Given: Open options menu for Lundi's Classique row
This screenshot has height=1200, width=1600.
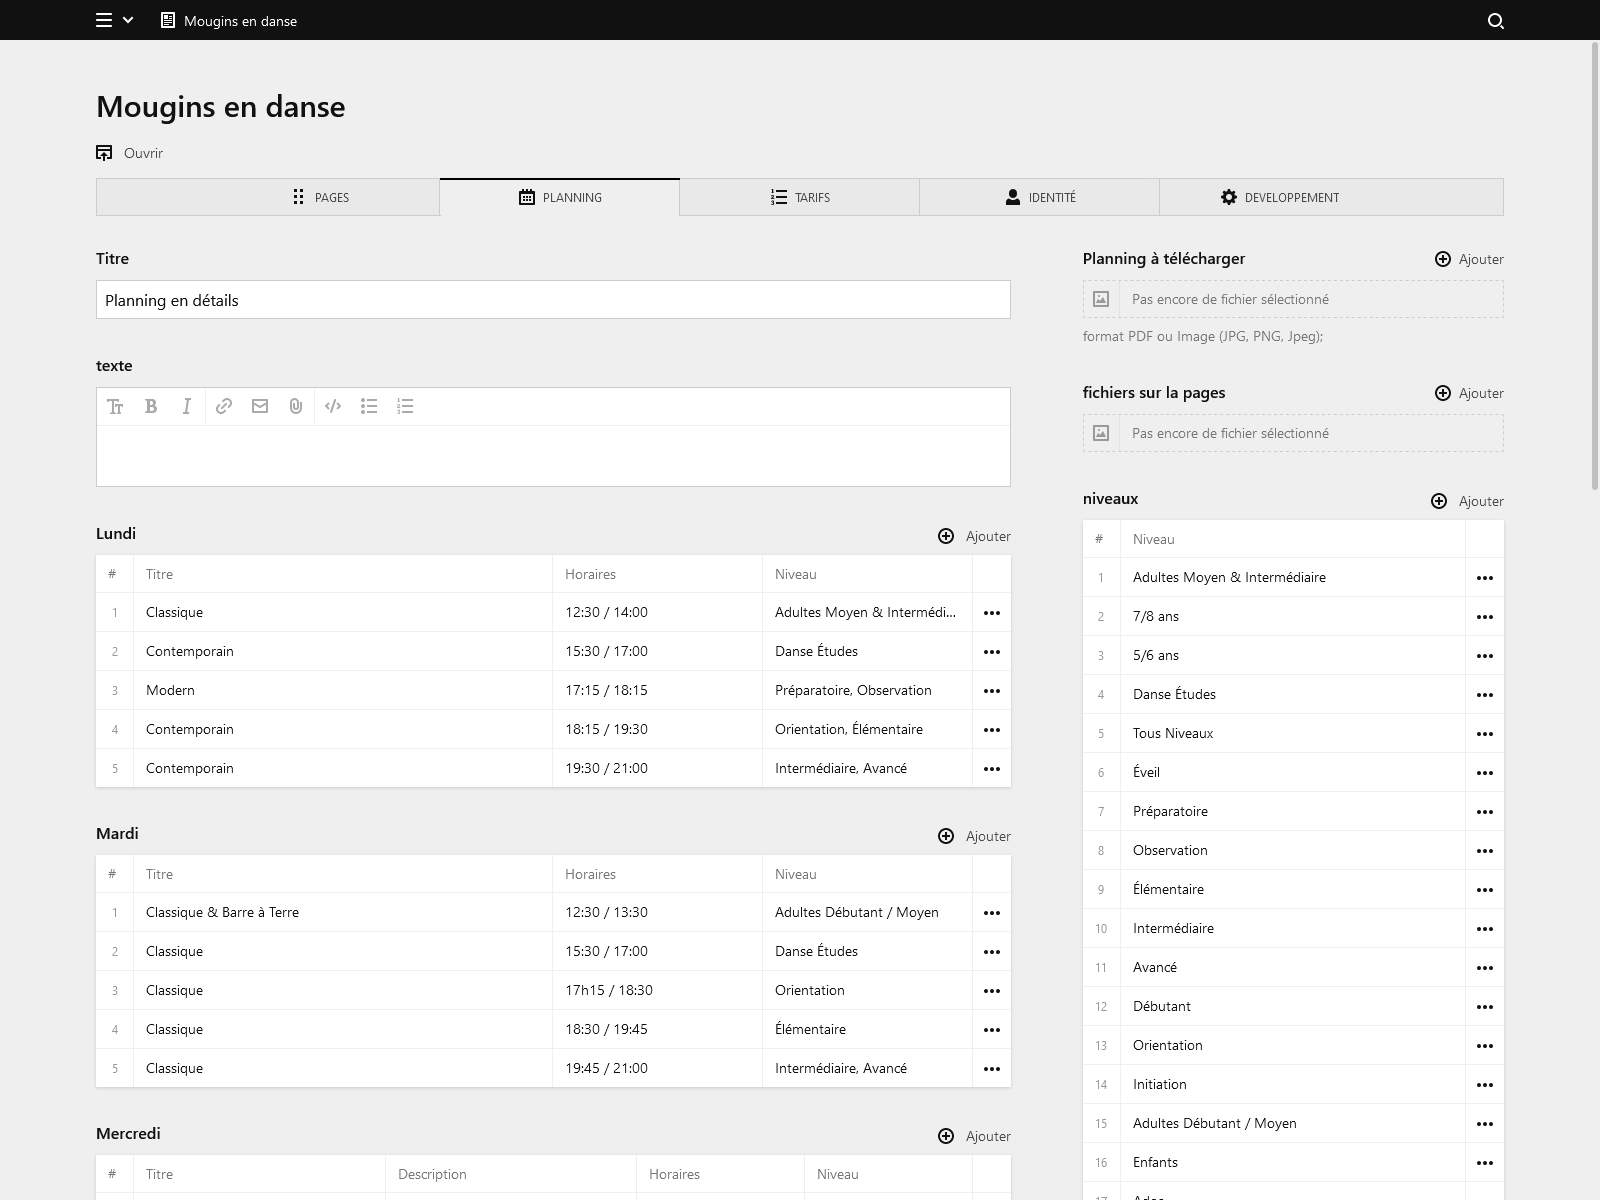Looking at the screenshot, I should pyautogui.click(x=991, y=612).
